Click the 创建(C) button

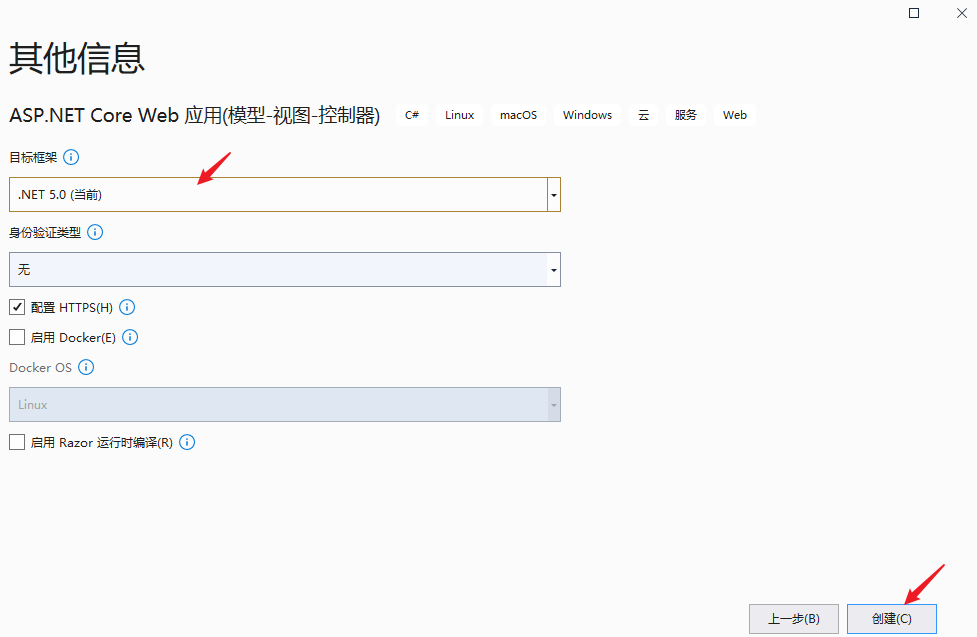[892, 618]
